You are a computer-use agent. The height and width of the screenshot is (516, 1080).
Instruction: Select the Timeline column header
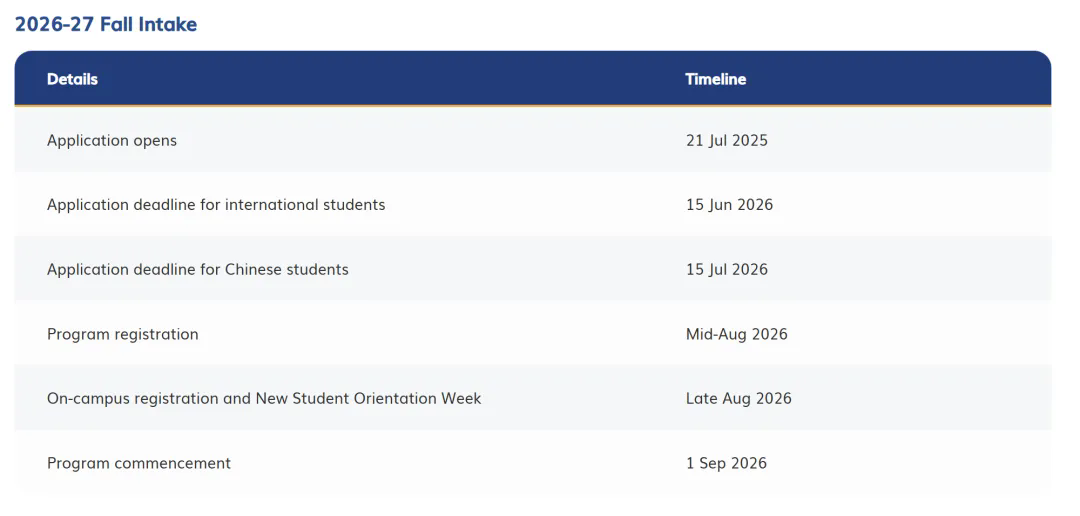click(x=716, y=79)
